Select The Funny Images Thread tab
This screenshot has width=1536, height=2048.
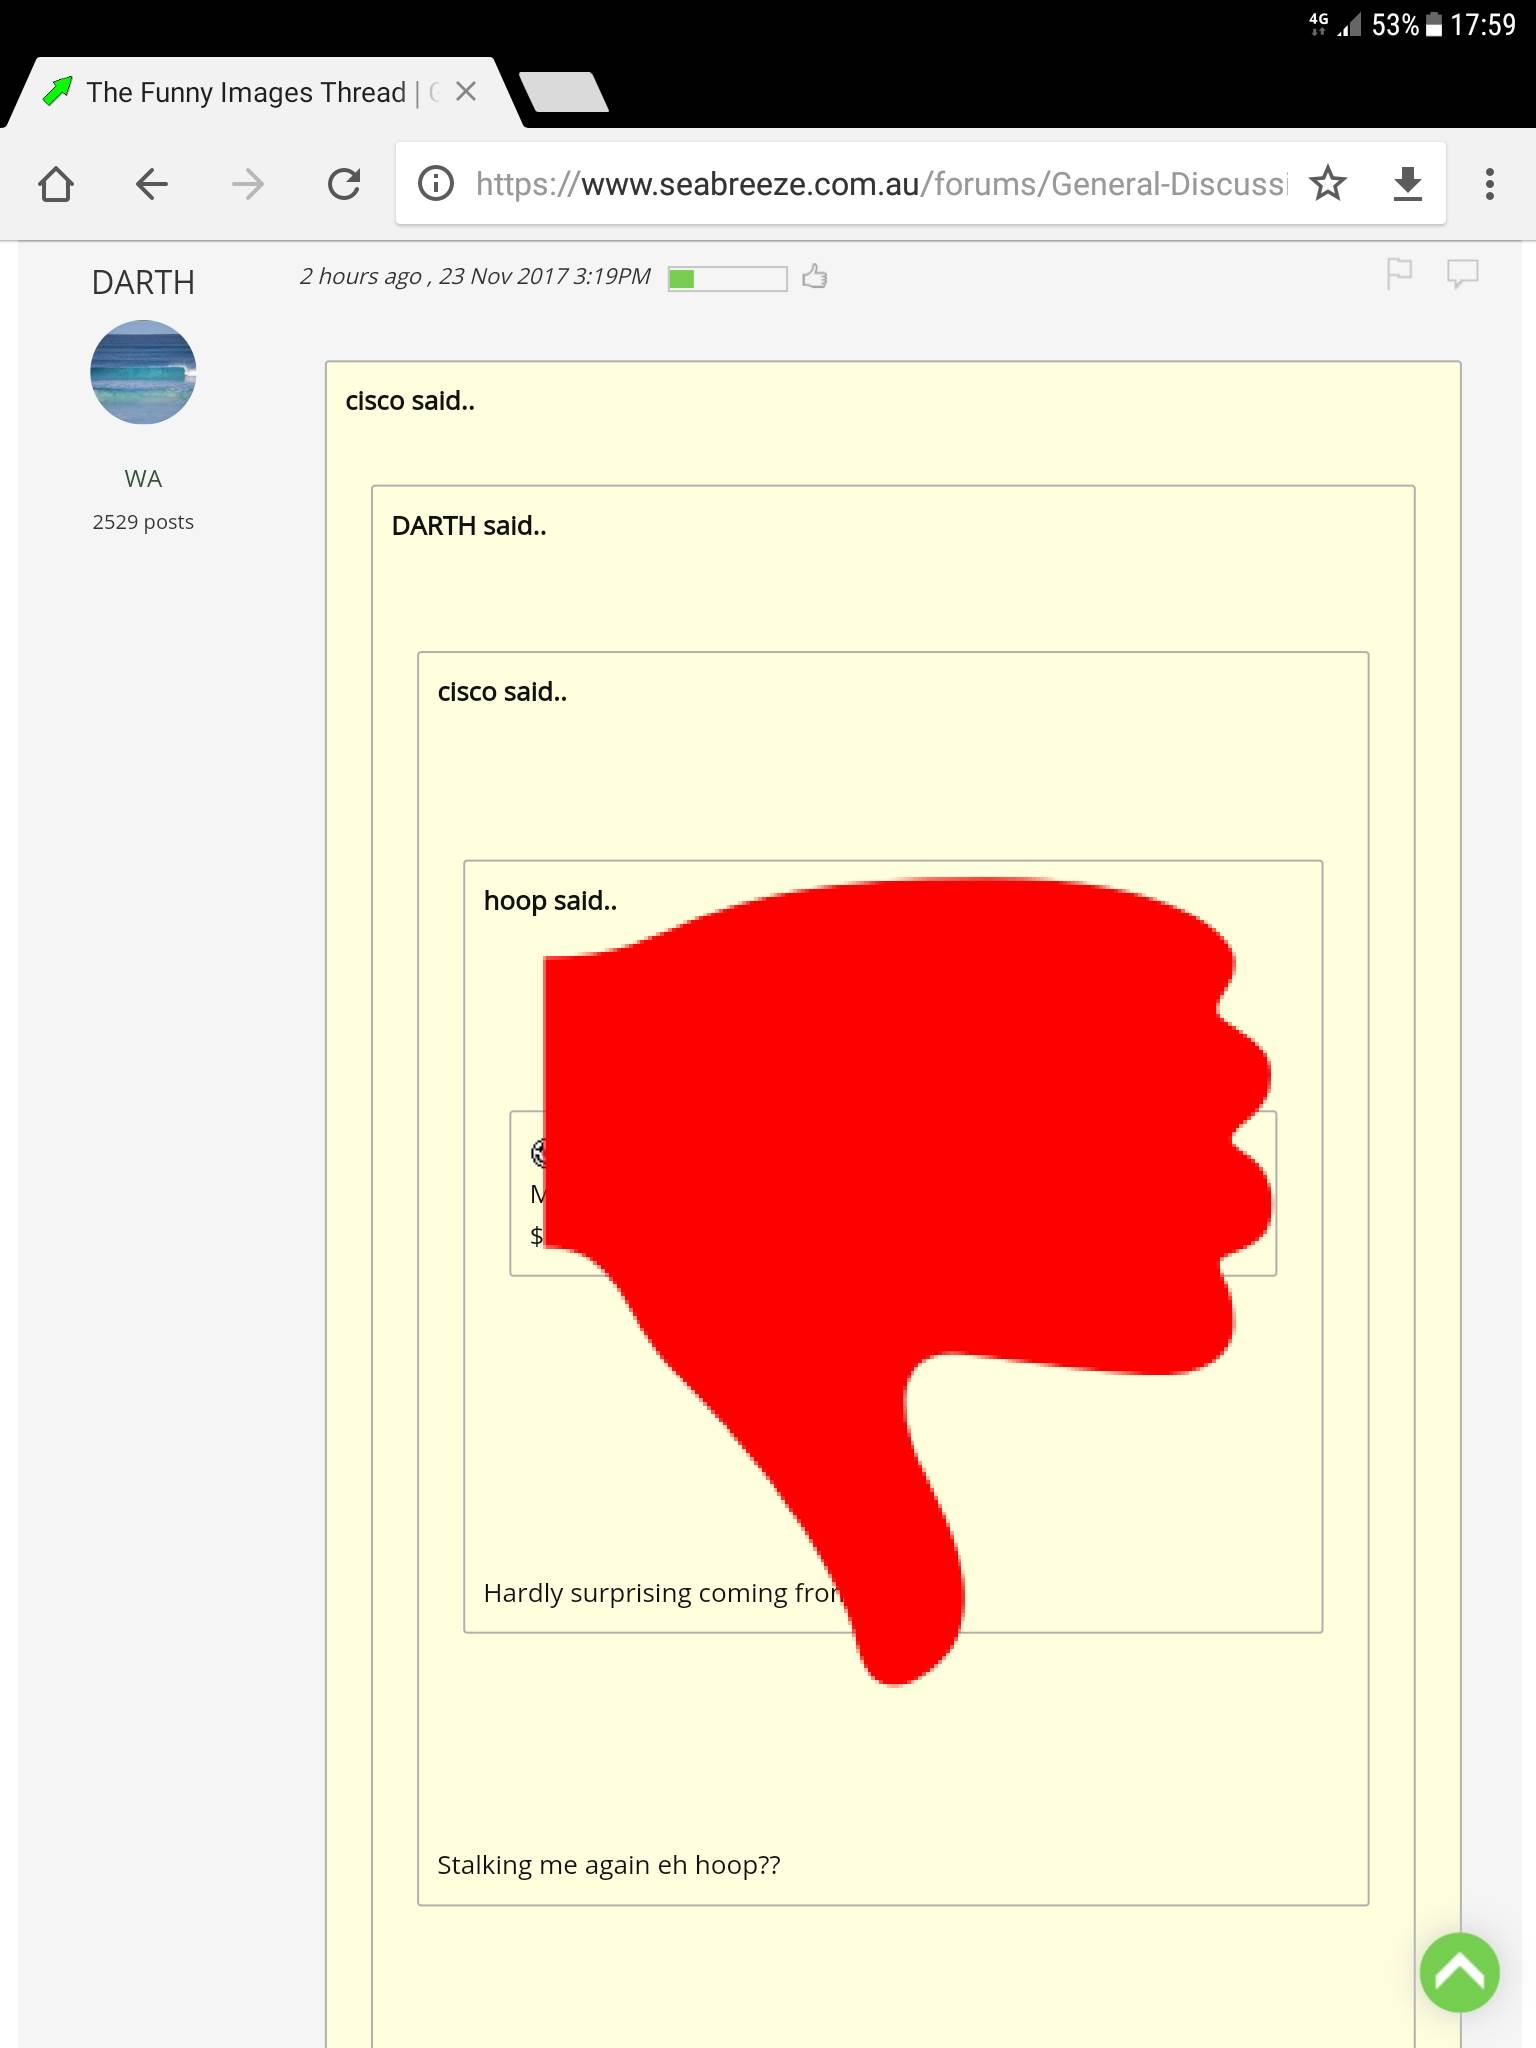click(245, 93)
